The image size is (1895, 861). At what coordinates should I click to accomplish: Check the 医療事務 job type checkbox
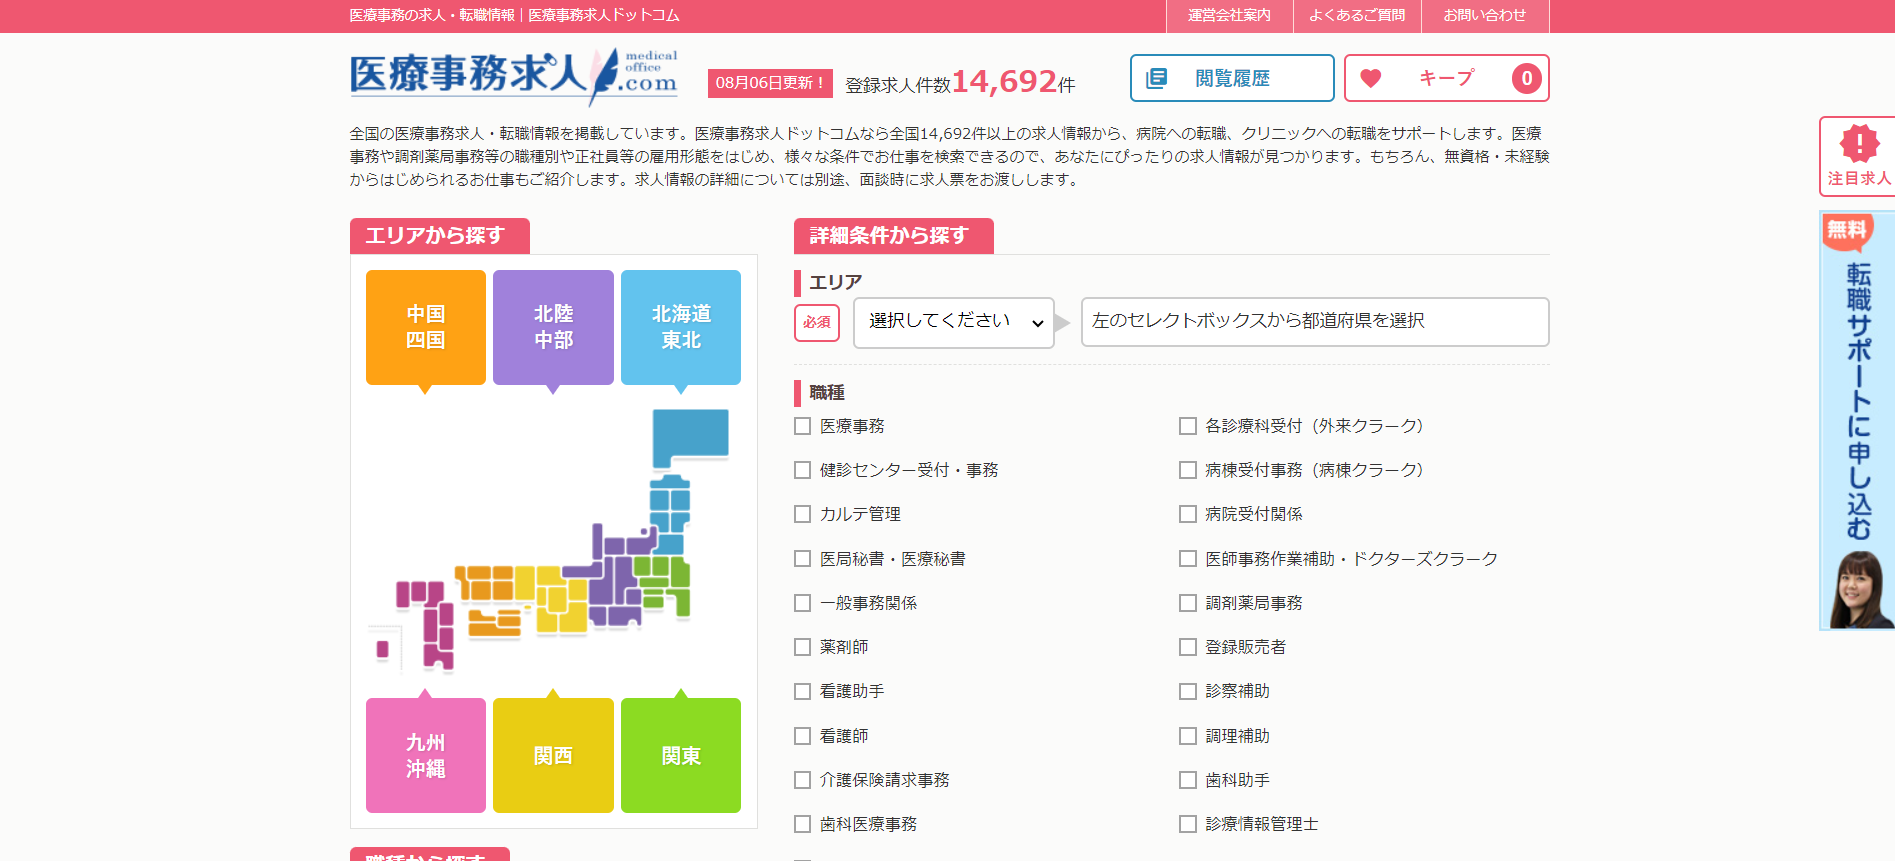click(802, 426)
